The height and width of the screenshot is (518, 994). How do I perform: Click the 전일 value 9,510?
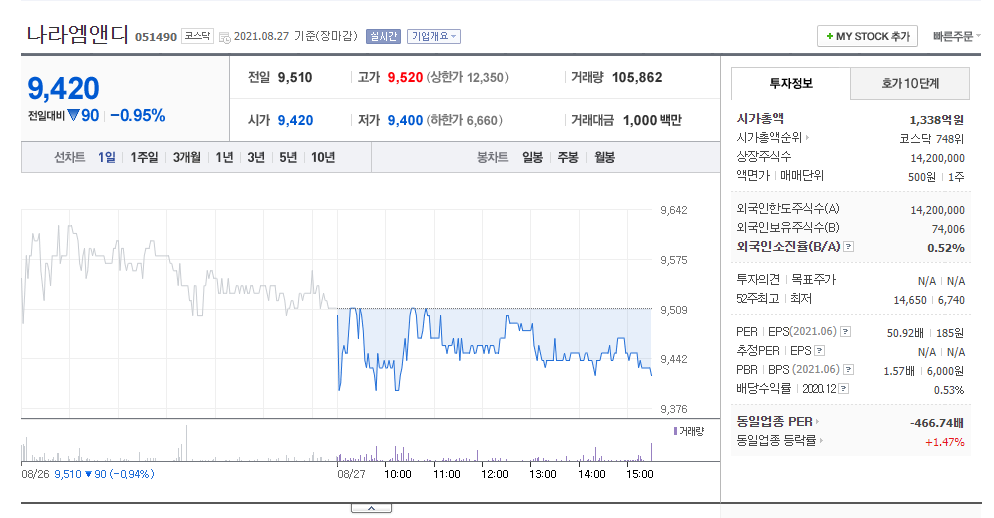point(295,77)
